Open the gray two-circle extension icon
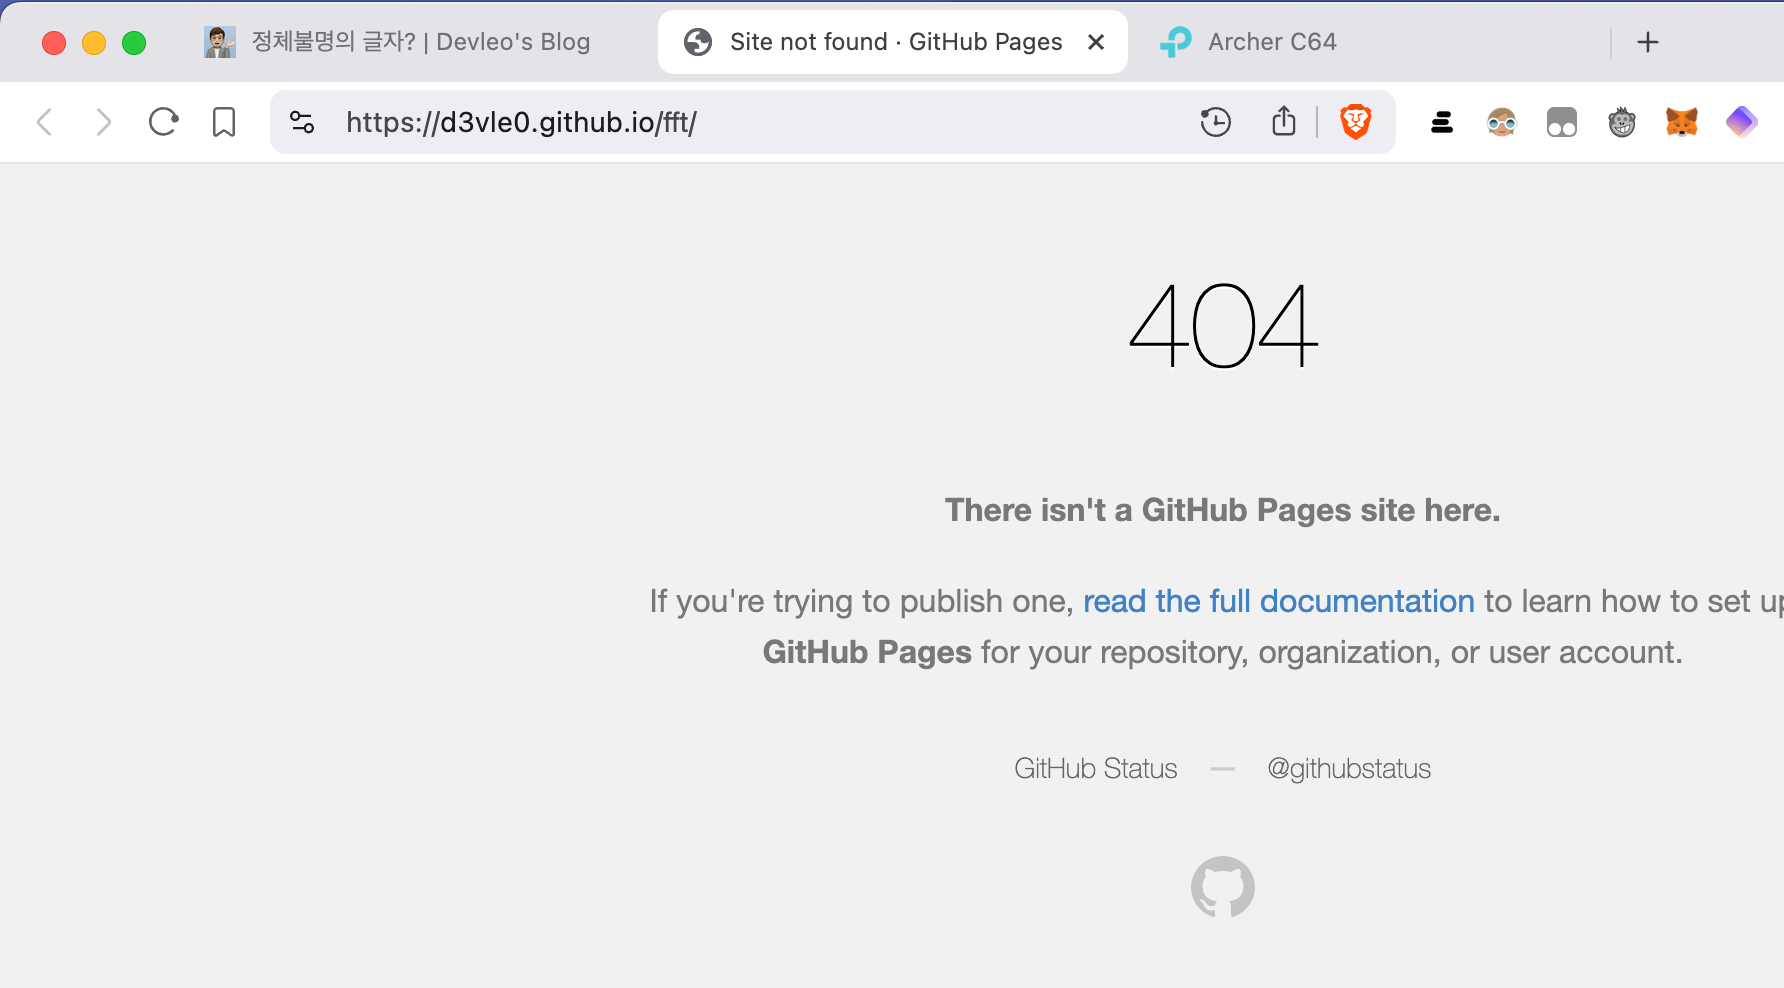The height and width of the screenshot is (988, 1784). click(x=1562, y=122)
